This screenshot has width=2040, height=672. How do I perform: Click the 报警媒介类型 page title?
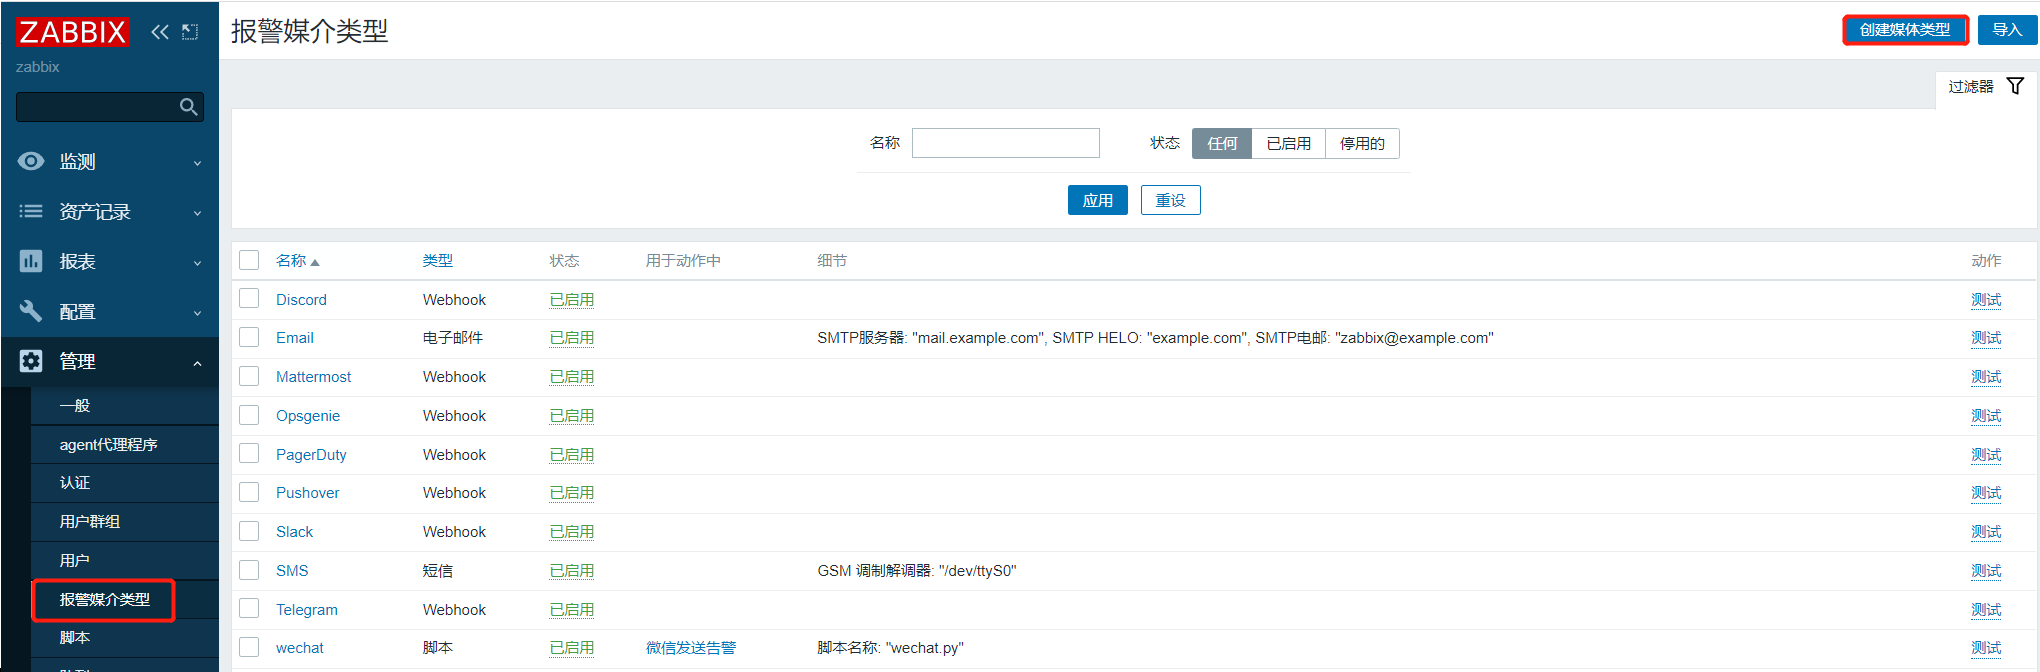point(309,31)
